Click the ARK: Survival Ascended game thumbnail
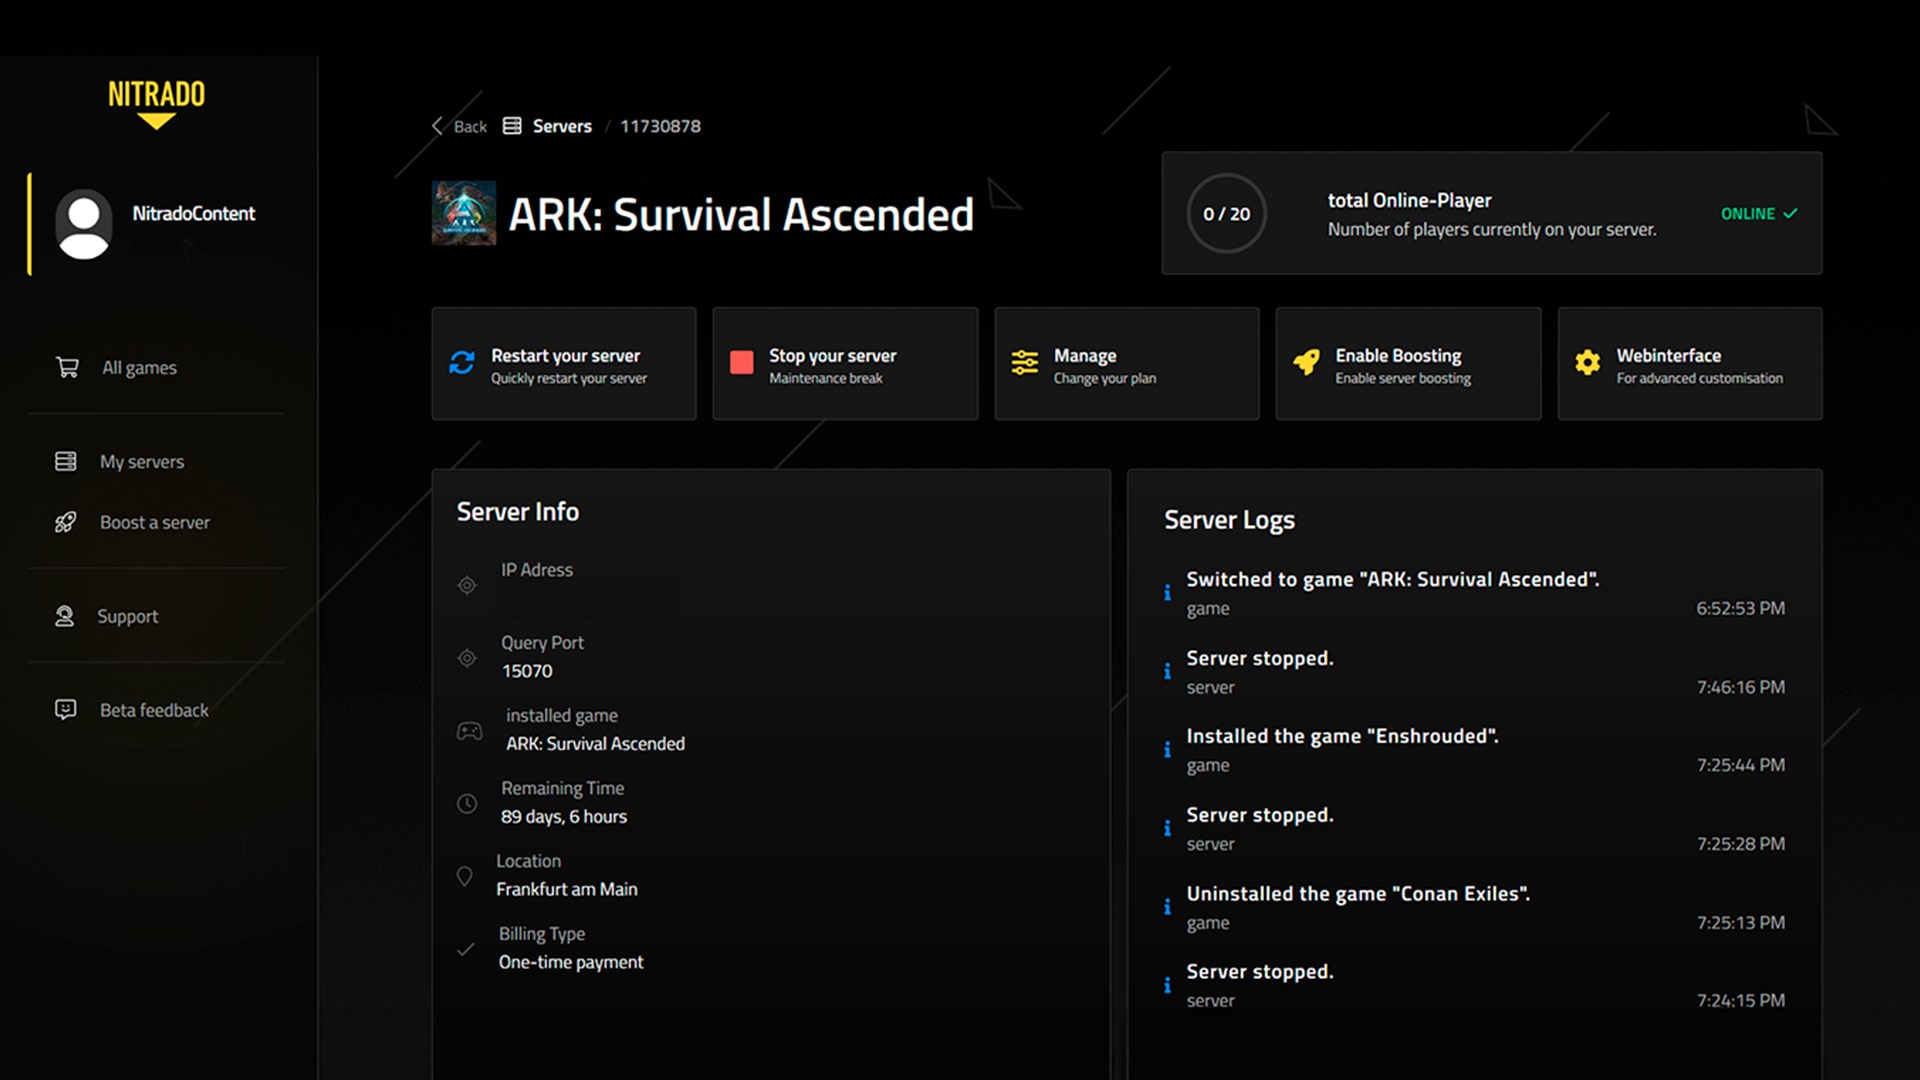 tap(463, 213)
